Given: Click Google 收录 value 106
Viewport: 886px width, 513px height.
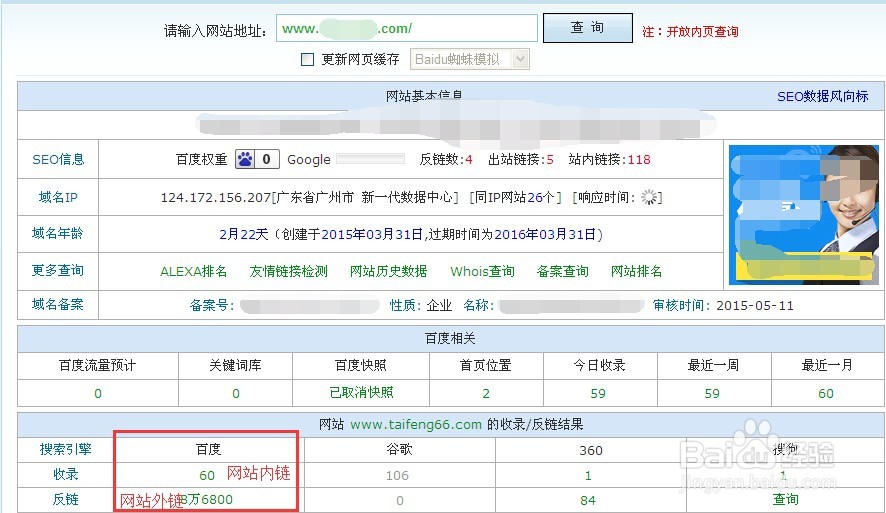Looking at the screenshot, I should (397, 476).
